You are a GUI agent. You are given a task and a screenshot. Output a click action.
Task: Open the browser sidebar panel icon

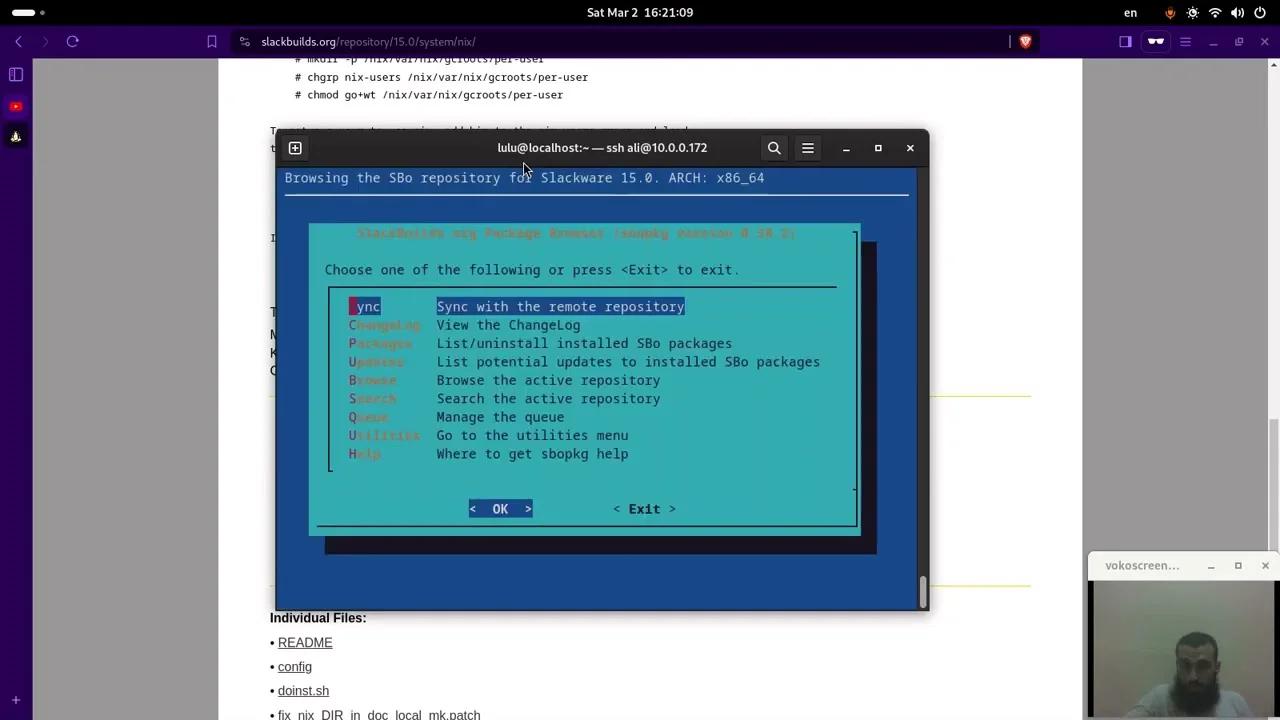[x=1125, y=41]
